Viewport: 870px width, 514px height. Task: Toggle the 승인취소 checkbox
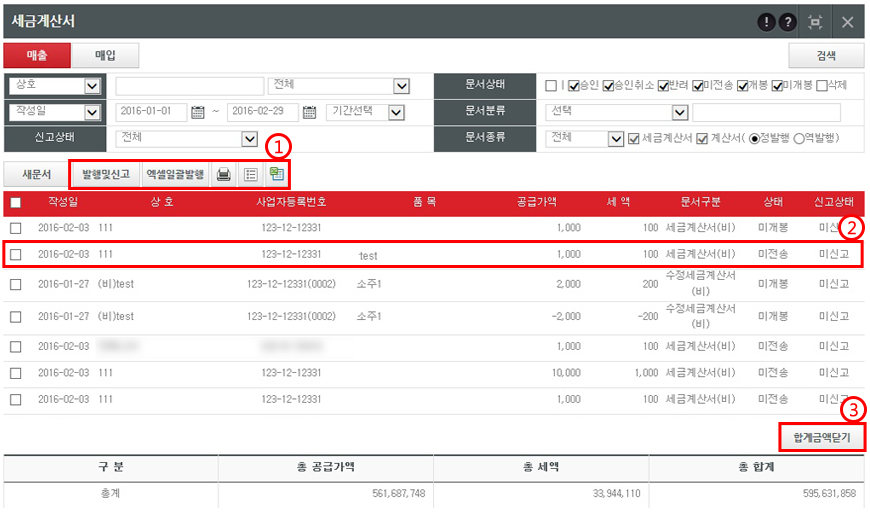tap(608, 85)
